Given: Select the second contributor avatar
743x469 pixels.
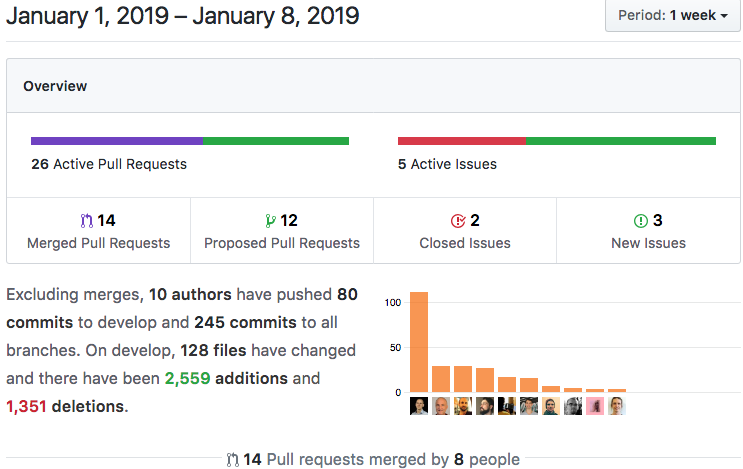Looking at the screenshot, I should click(441, 406).
